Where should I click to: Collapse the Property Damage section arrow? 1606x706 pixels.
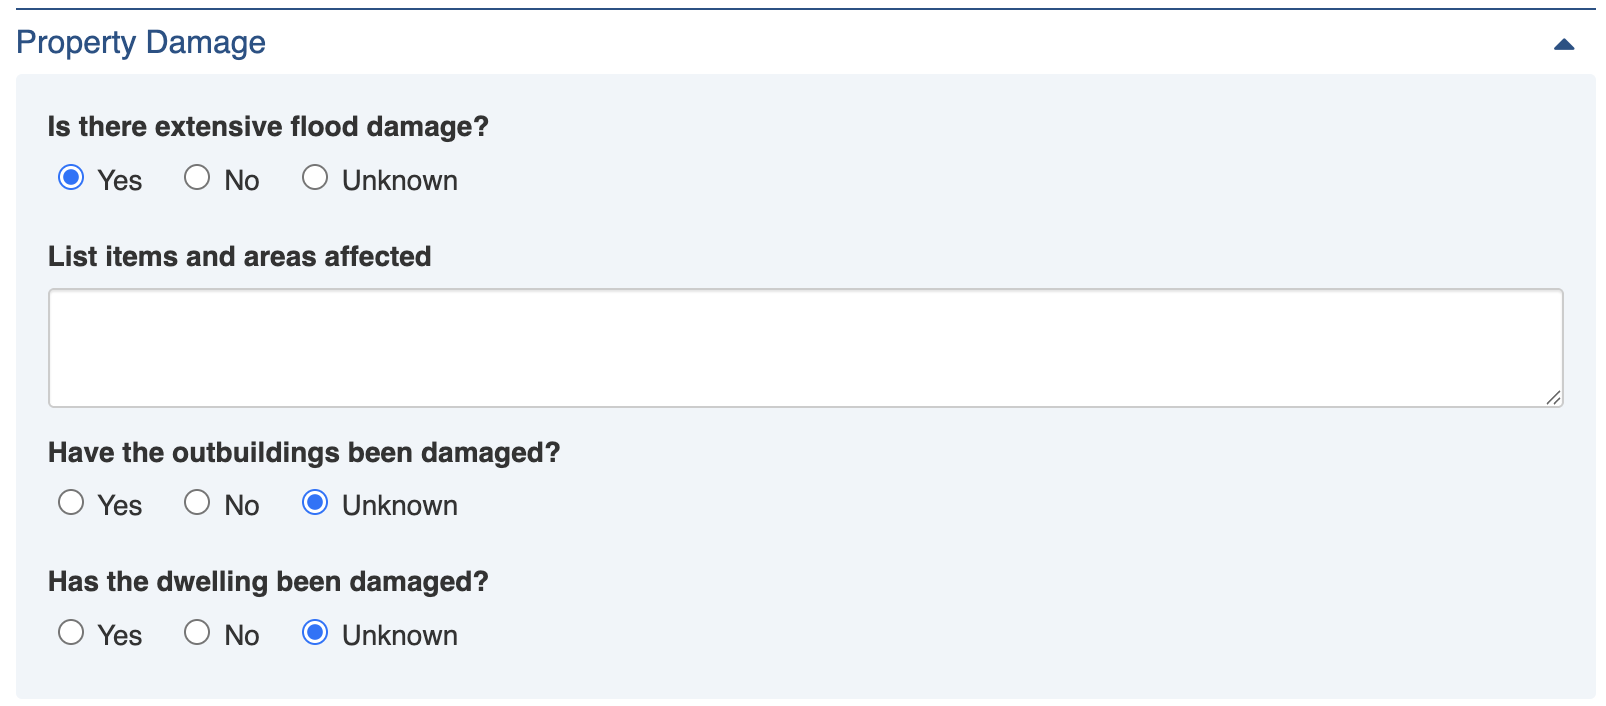click(1564, 44)
